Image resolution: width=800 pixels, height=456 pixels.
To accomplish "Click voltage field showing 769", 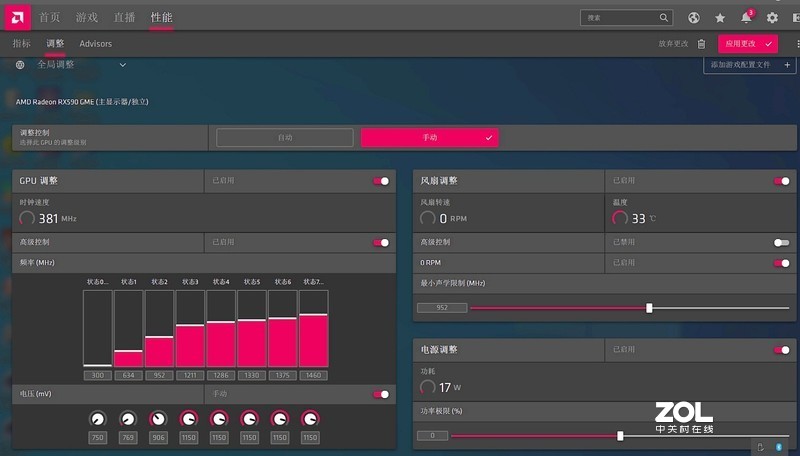I will click(128, 438).
